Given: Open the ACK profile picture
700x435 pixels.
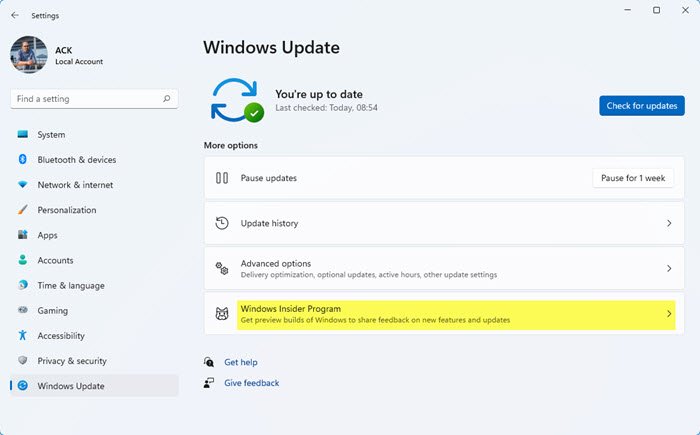Looking at the screenshot, I should pos(29,54).
